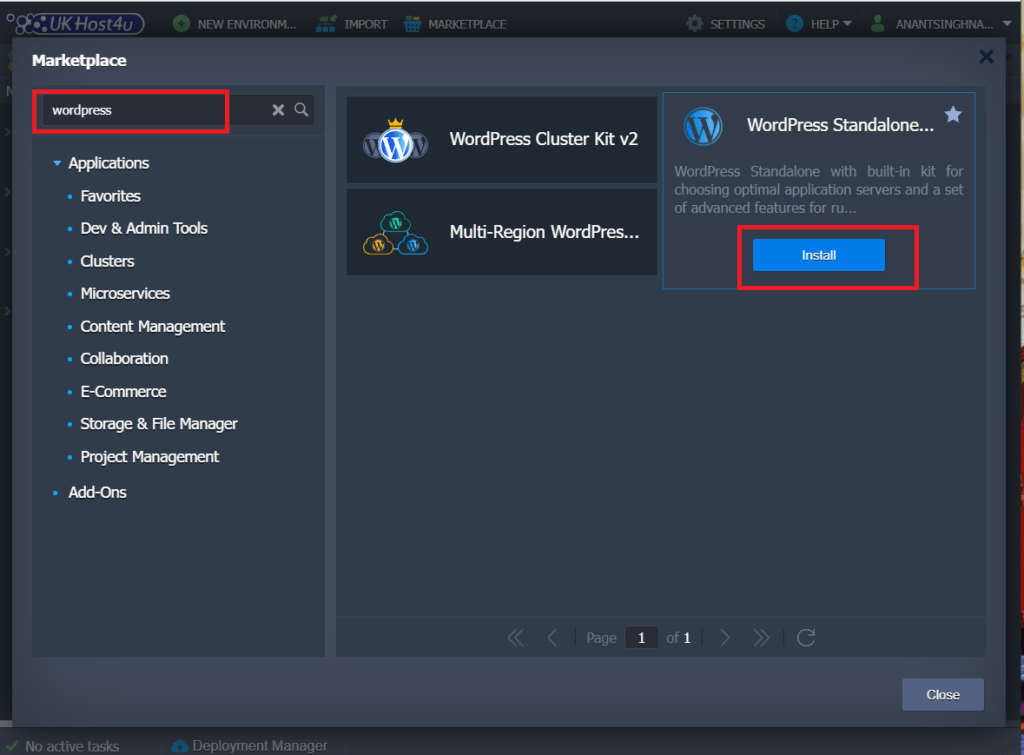Image resolution: width=1024 pixels, height=755 pixels.
Task: Select the Content Management category
Action: pyautogui.click(x=152, y=326)
